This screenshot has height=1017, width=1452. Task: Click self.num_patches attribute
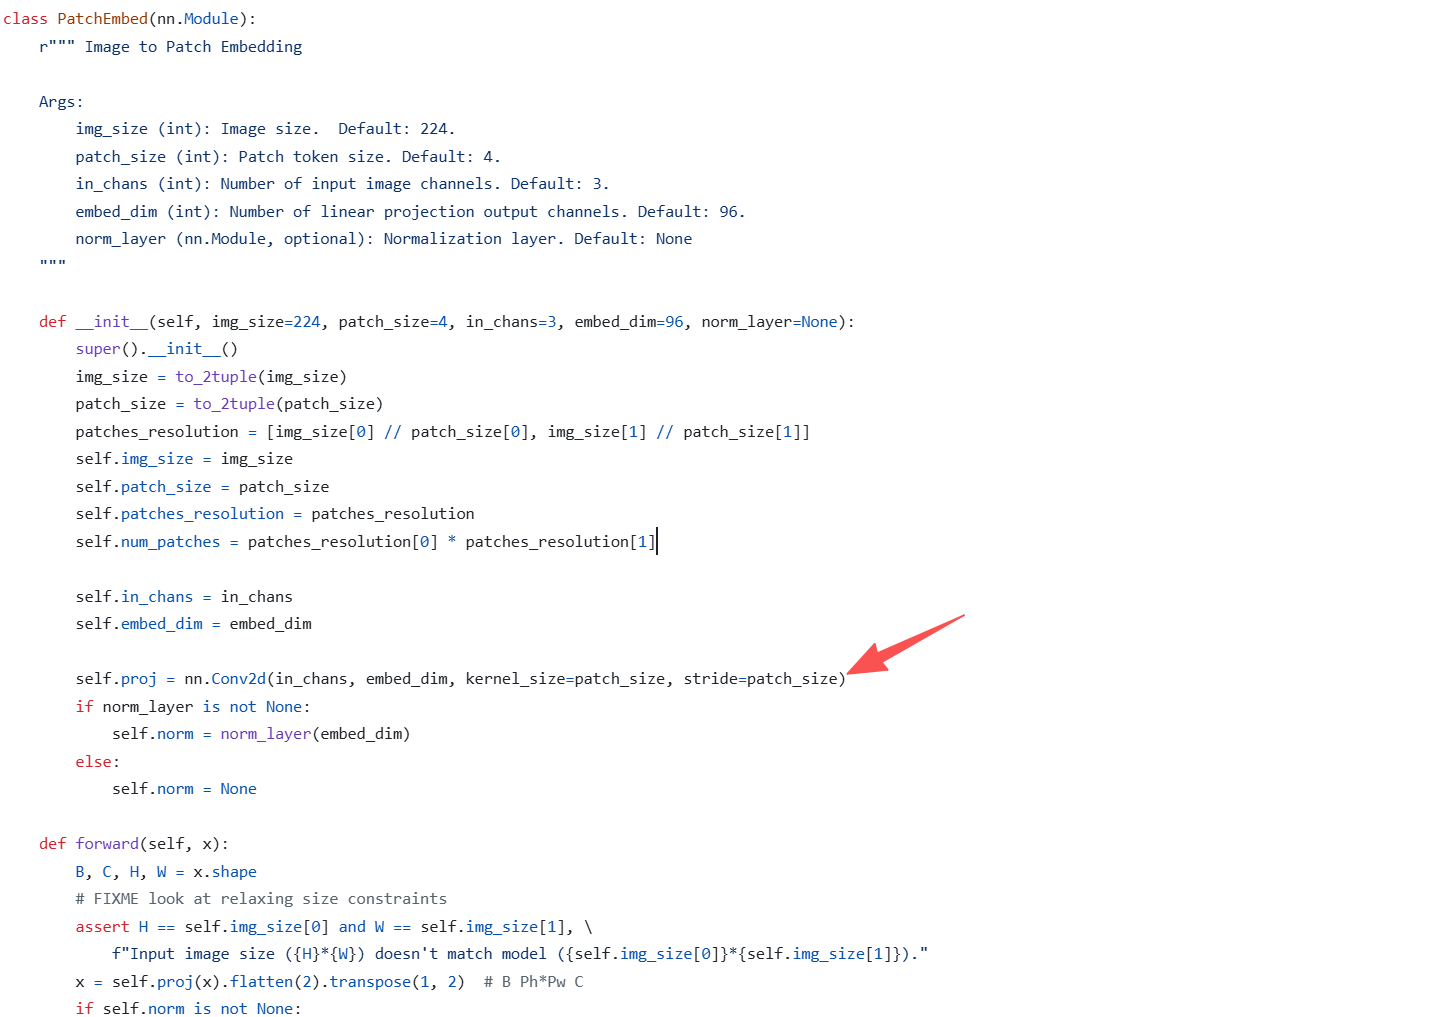148,542
